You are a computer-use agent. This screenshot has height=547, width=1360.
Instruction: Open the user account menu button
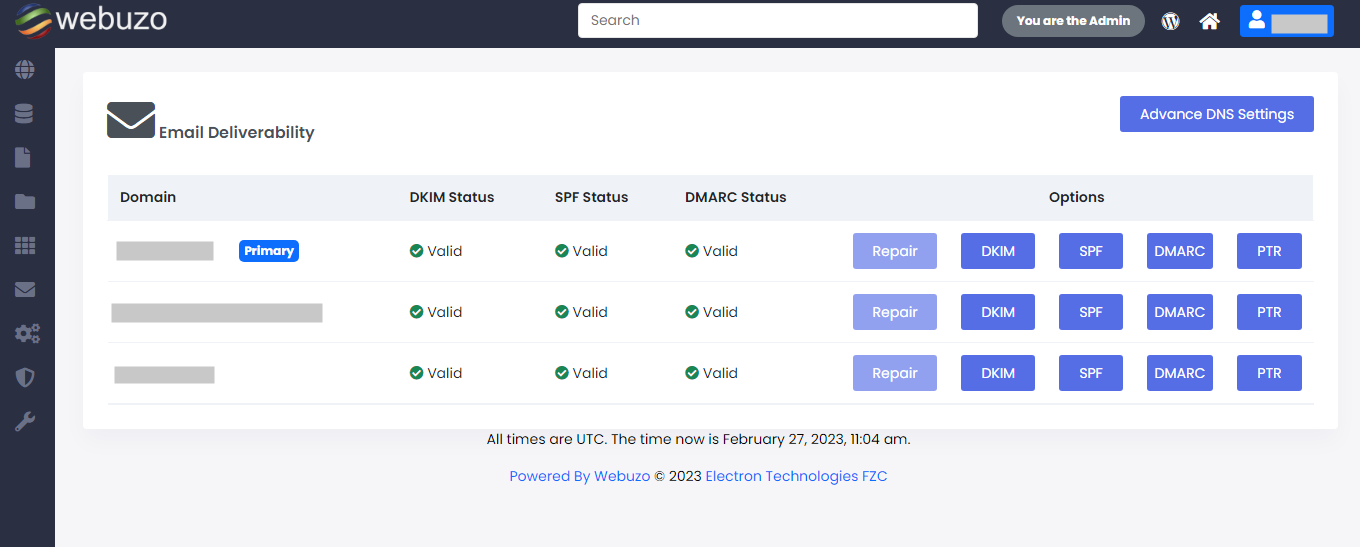[1286, 21]
